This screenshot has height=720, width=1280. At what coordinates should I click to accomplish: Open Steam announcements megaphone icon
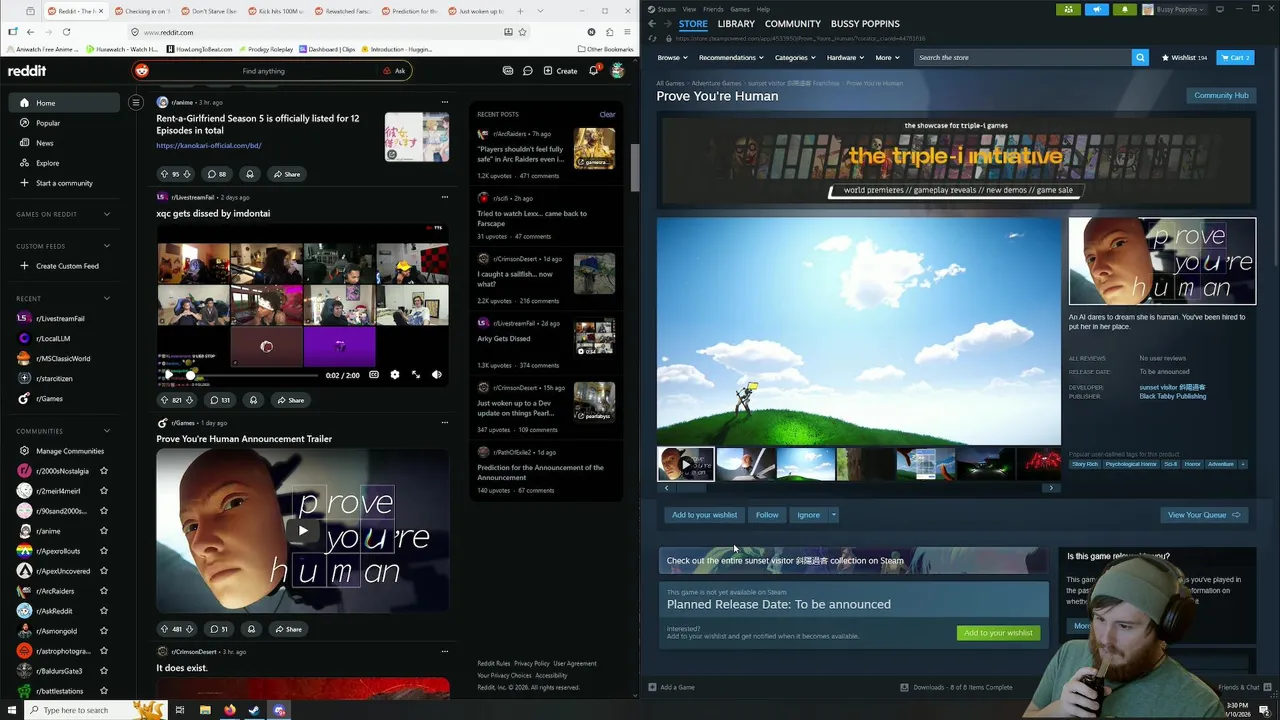click(1097, 9)
